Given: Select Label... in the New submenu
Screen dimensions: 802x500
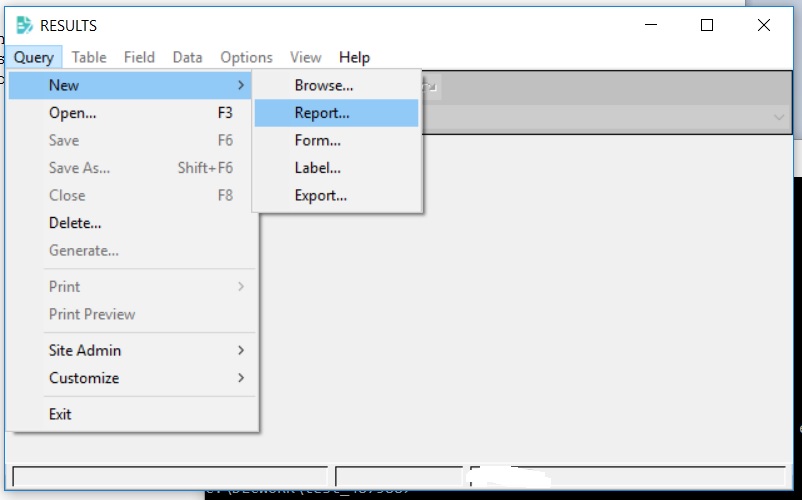Looking at the screenshot, I should tap(337, 168).
